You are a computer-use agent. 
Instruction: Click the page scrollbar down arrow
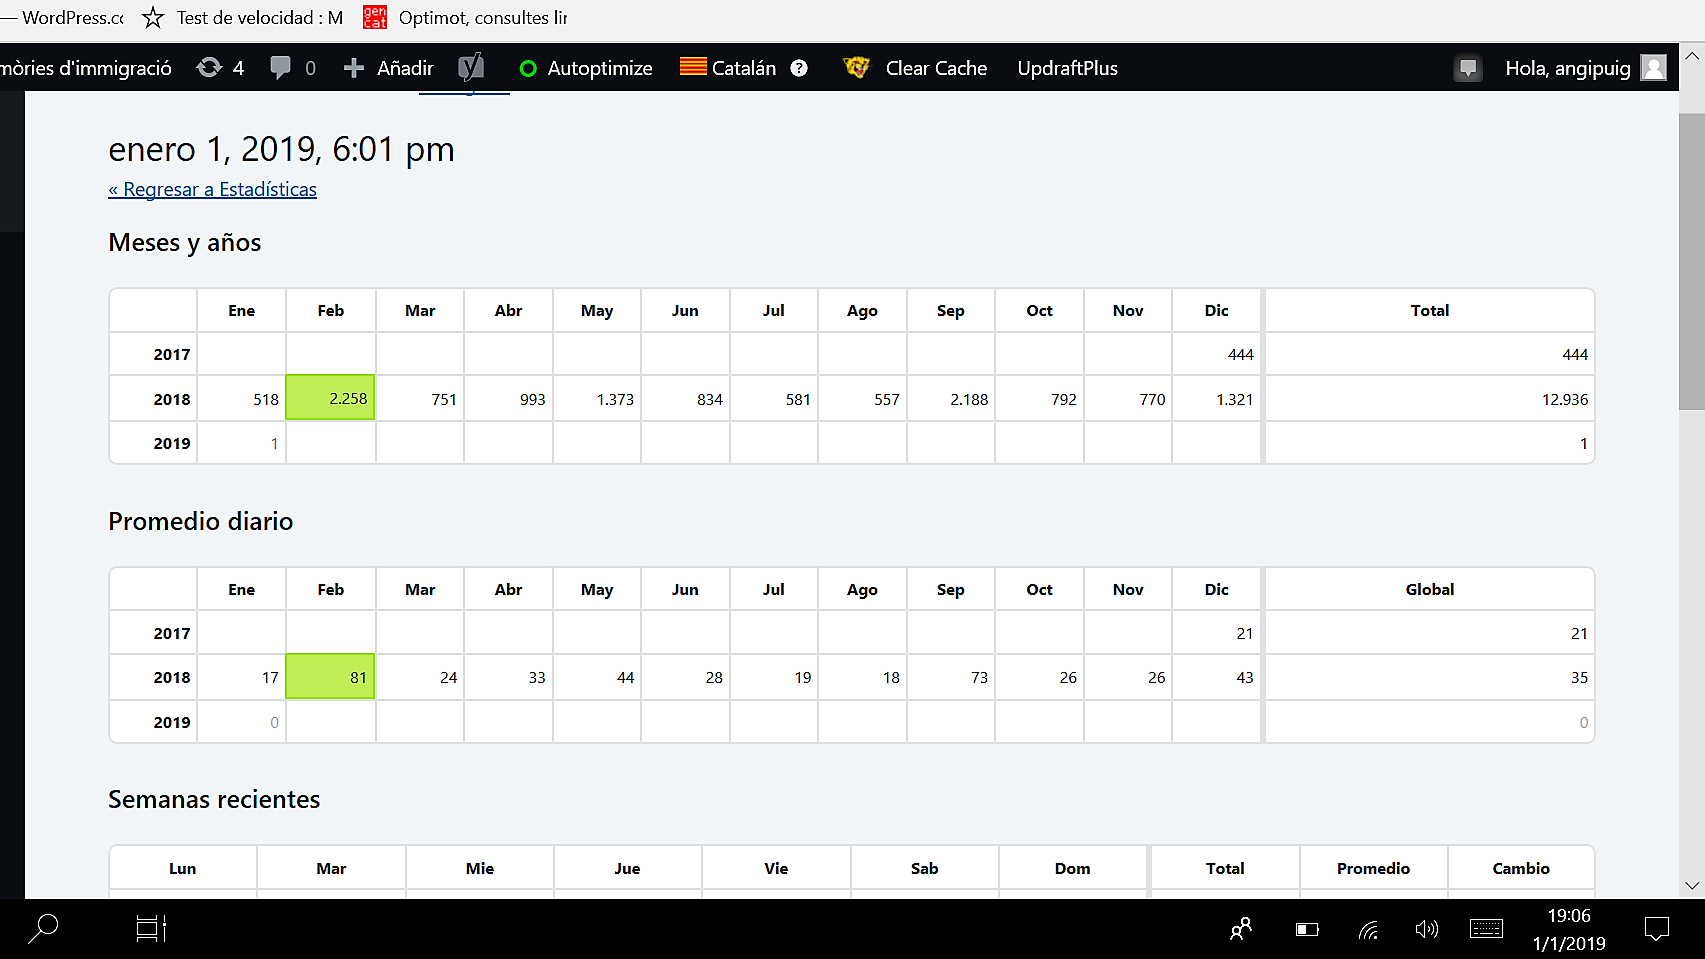coord(1692,885)
